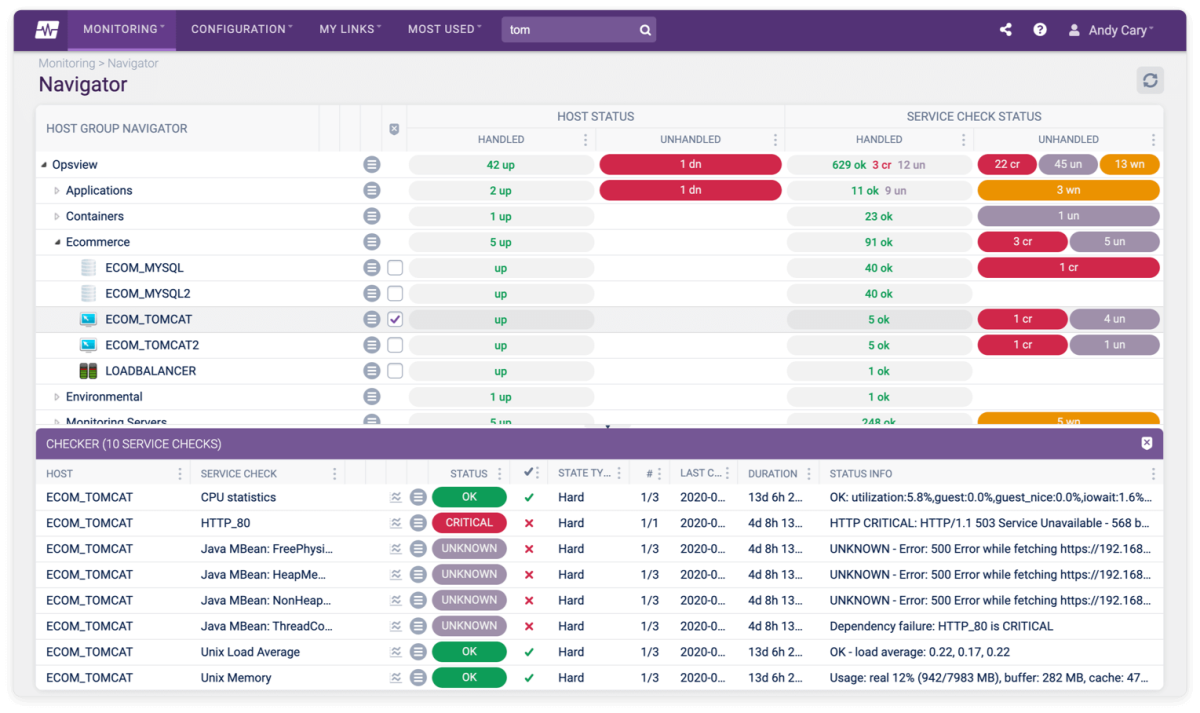
Task: Click the Monitoring breadcrumb link
Action: point(66,62)
